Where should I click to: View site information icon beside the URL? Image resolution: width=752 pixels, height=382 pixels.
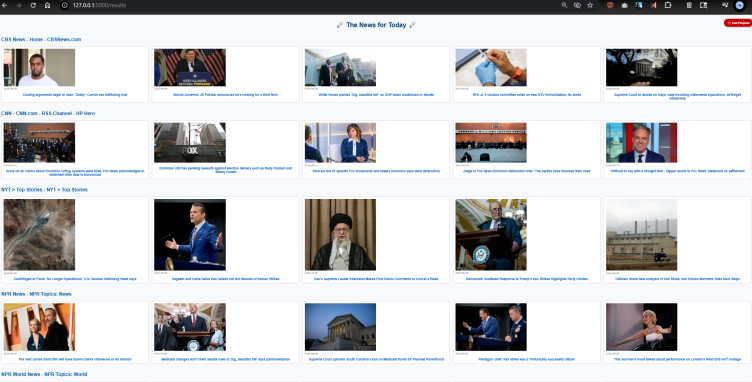(x=65, y=5)
